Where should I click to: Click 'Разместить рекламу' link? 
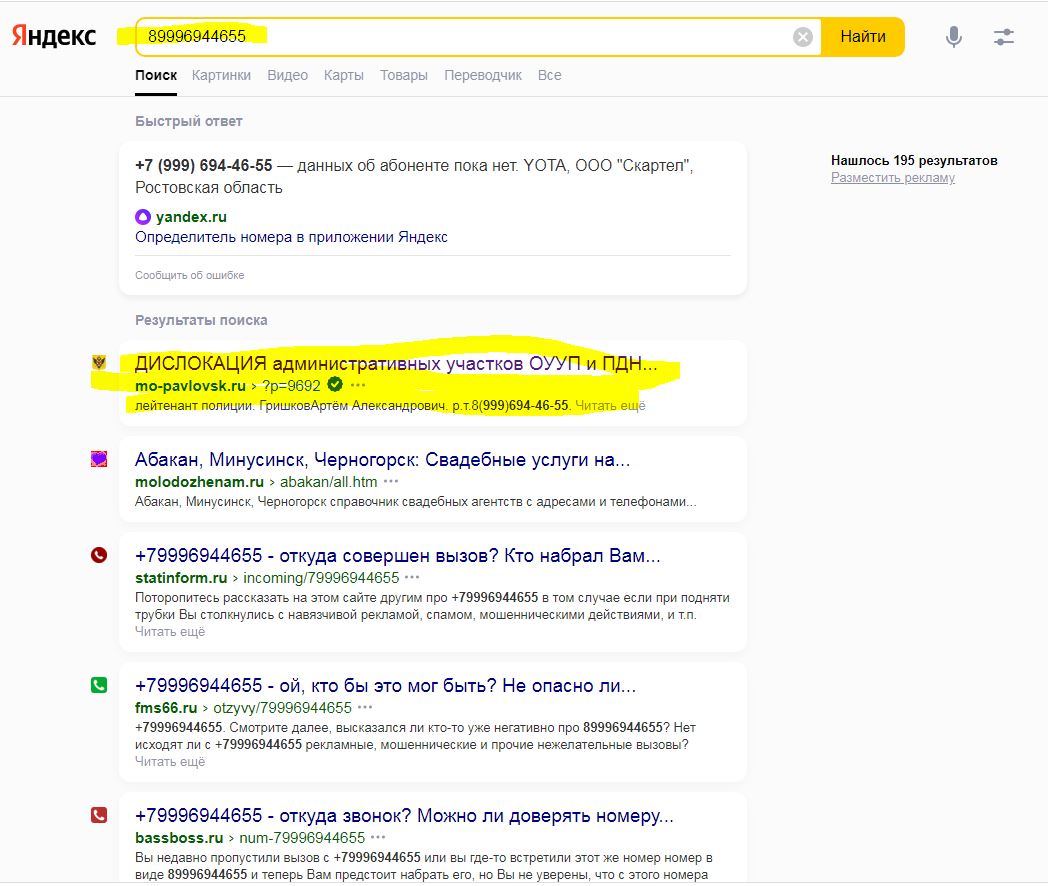click(x=892, y=177)
